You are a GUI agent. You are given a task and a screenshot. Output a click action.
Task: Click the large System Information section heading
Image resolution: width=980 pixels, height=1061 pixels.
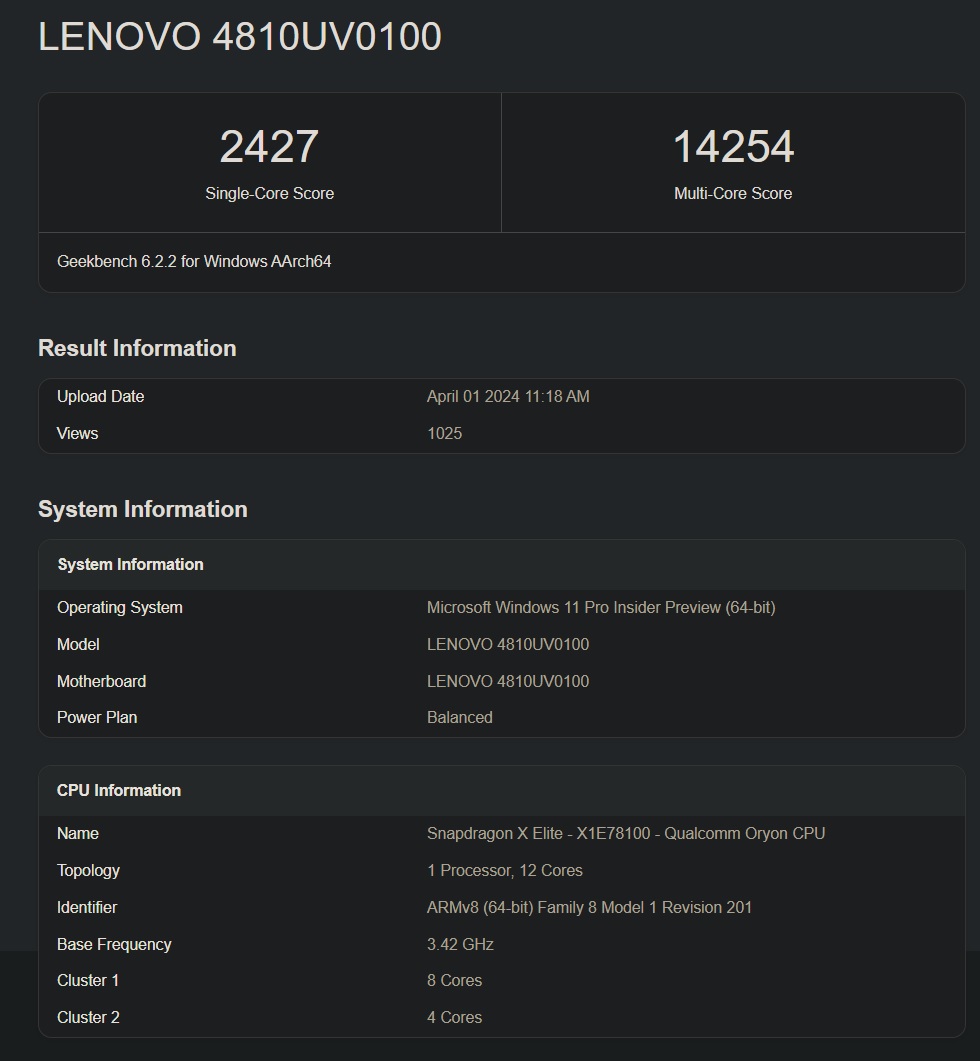click(143, 509)
